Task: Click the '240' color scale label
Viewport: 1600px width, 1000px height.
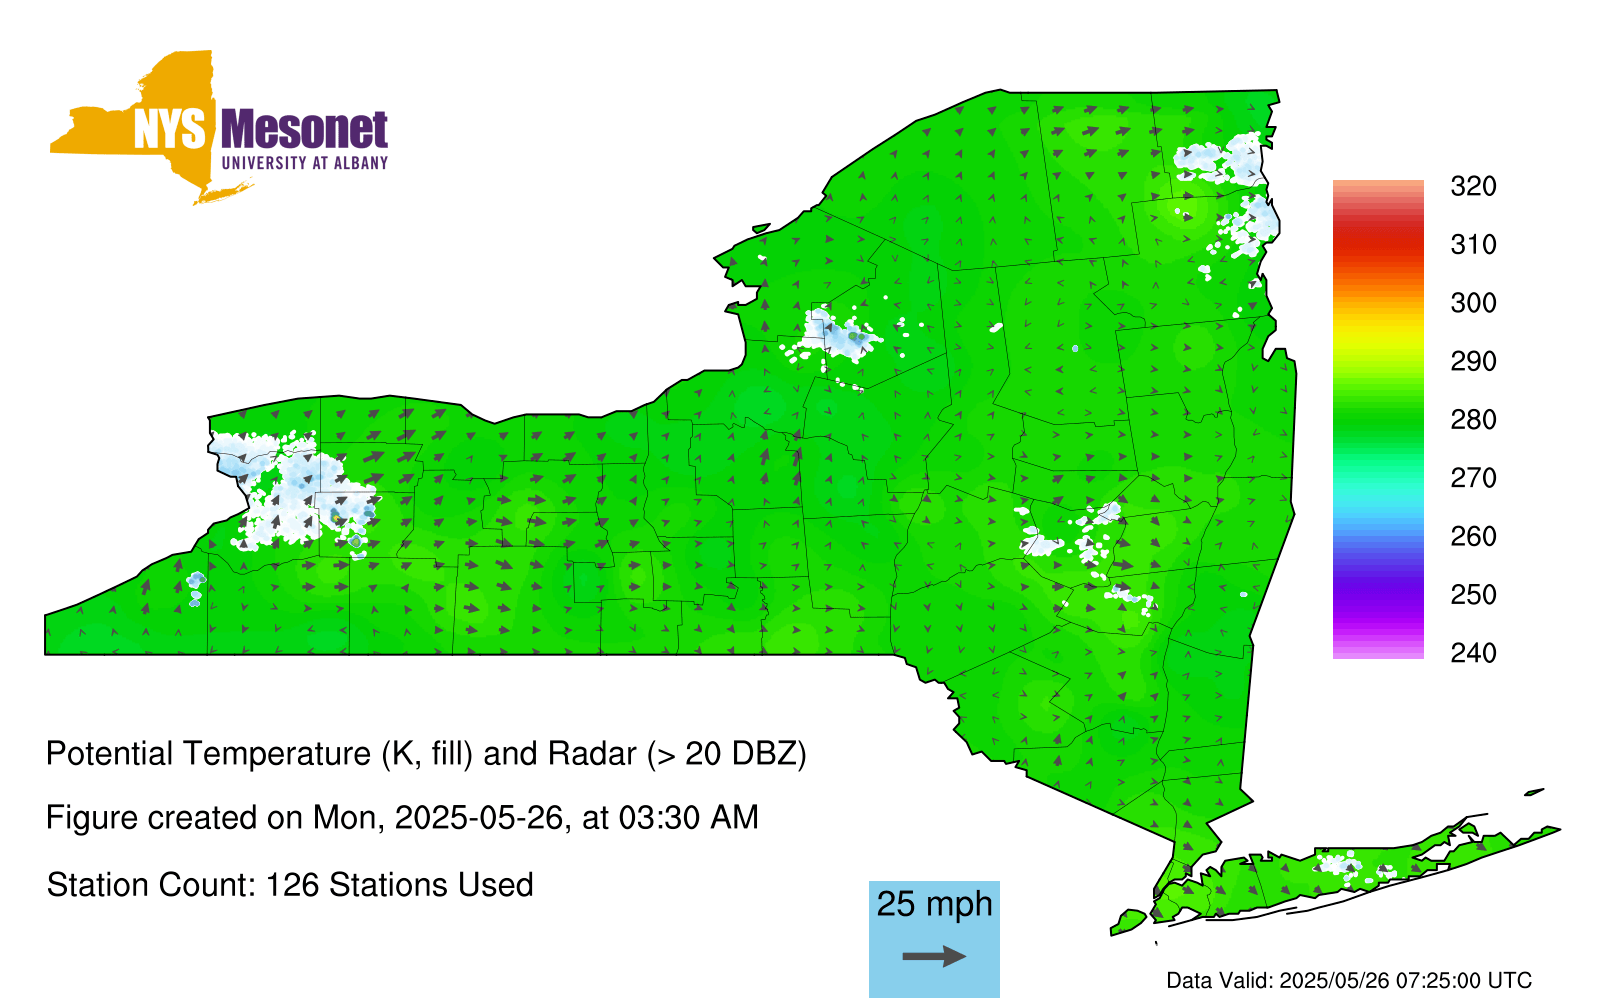Action: (1473, 653)
